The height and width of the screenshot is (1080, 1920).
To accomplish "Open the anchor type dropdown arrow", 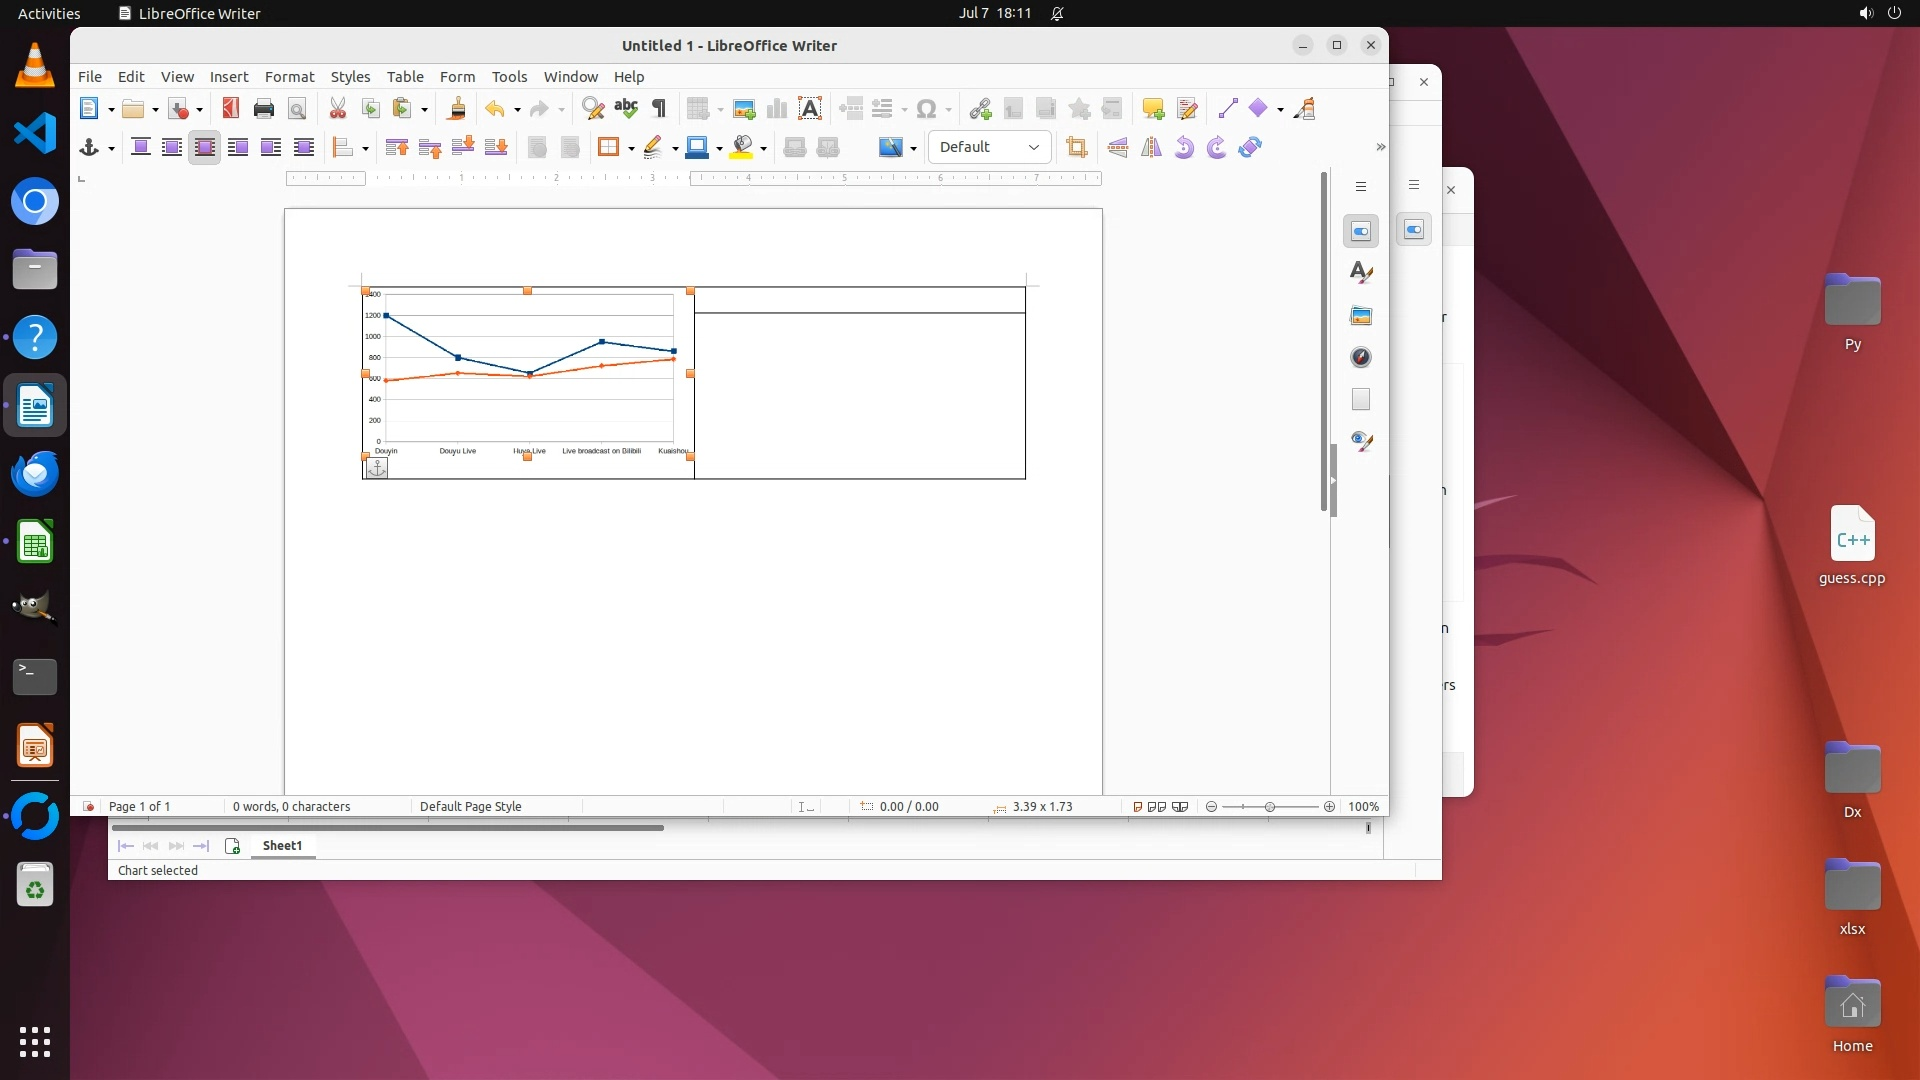I will [111, 149].
